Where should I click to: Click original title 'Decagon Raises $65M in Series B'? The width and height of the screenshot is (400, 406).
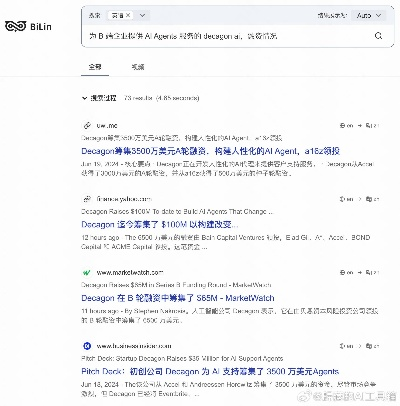click(176, 285)
